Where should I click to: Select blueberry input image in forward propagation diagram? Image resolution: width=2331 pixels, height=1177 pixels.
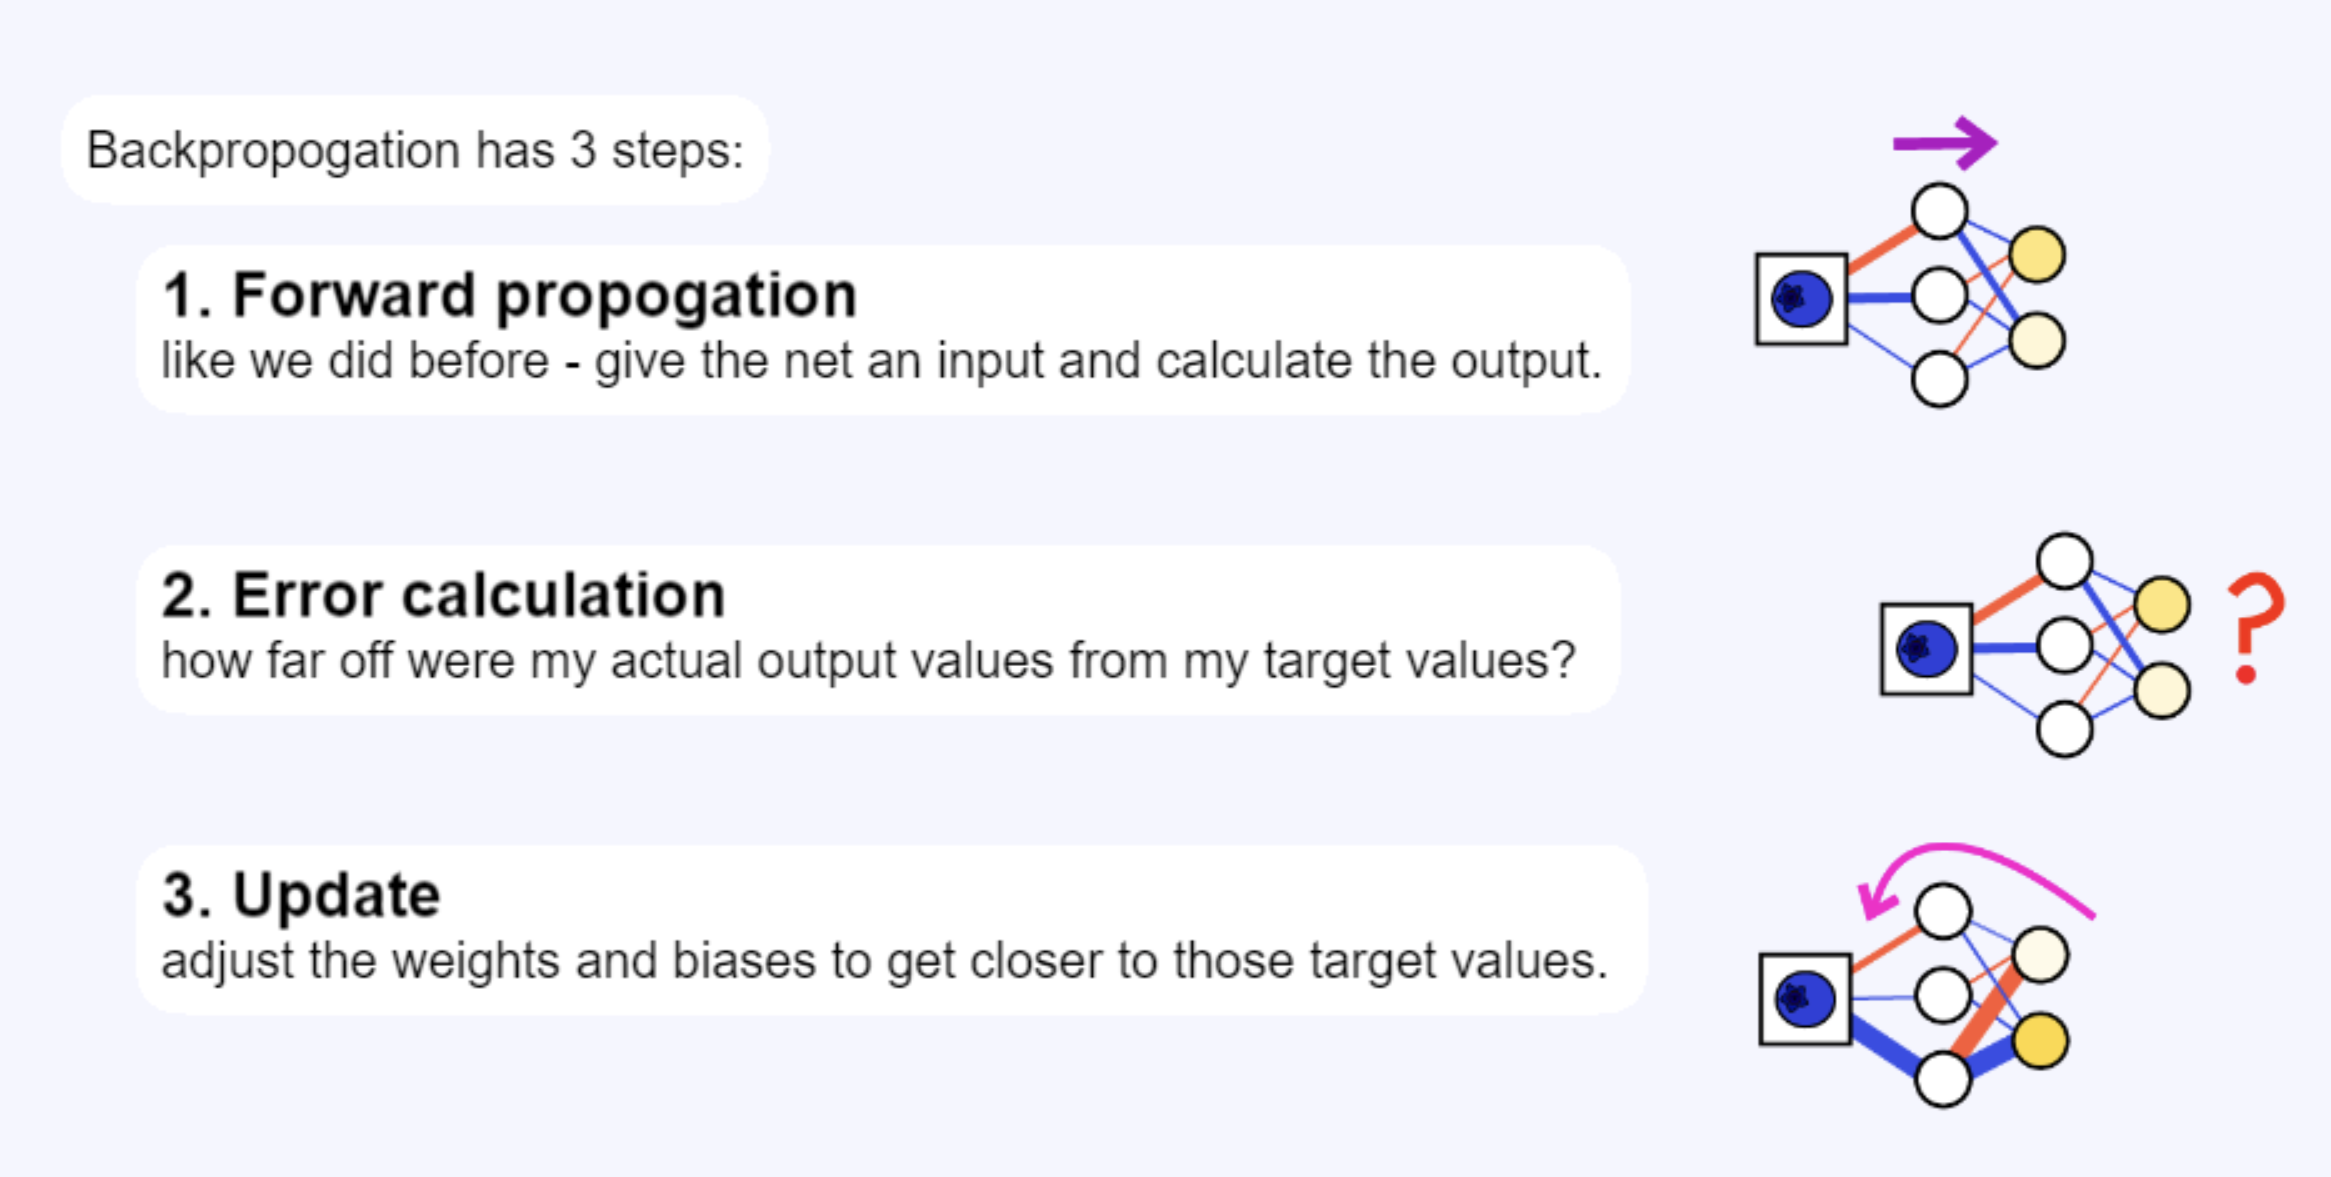pyautogui.click(x=1802, y=299)
